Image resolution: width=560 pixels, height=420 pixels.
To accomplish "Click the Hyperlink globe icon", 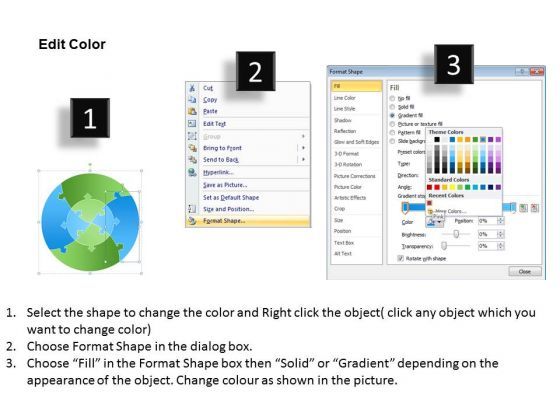I will coord(192,172).
